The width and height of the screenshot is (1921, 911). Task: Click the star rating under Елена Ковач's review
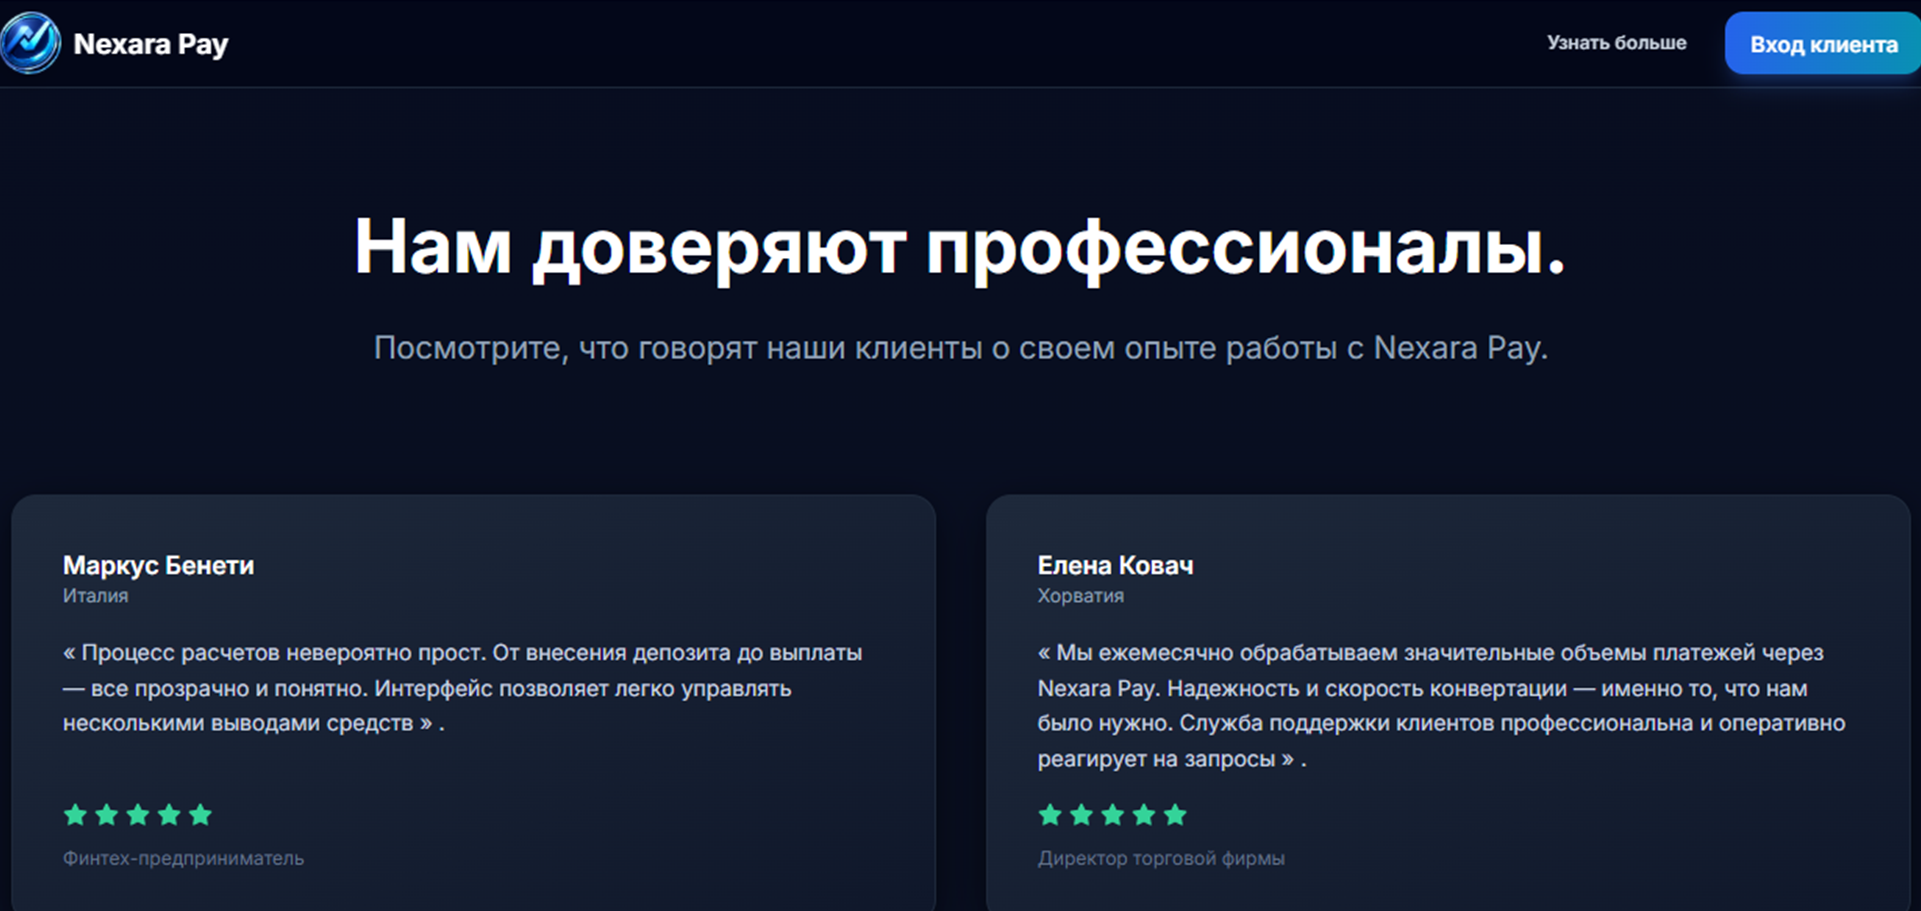1112,815
